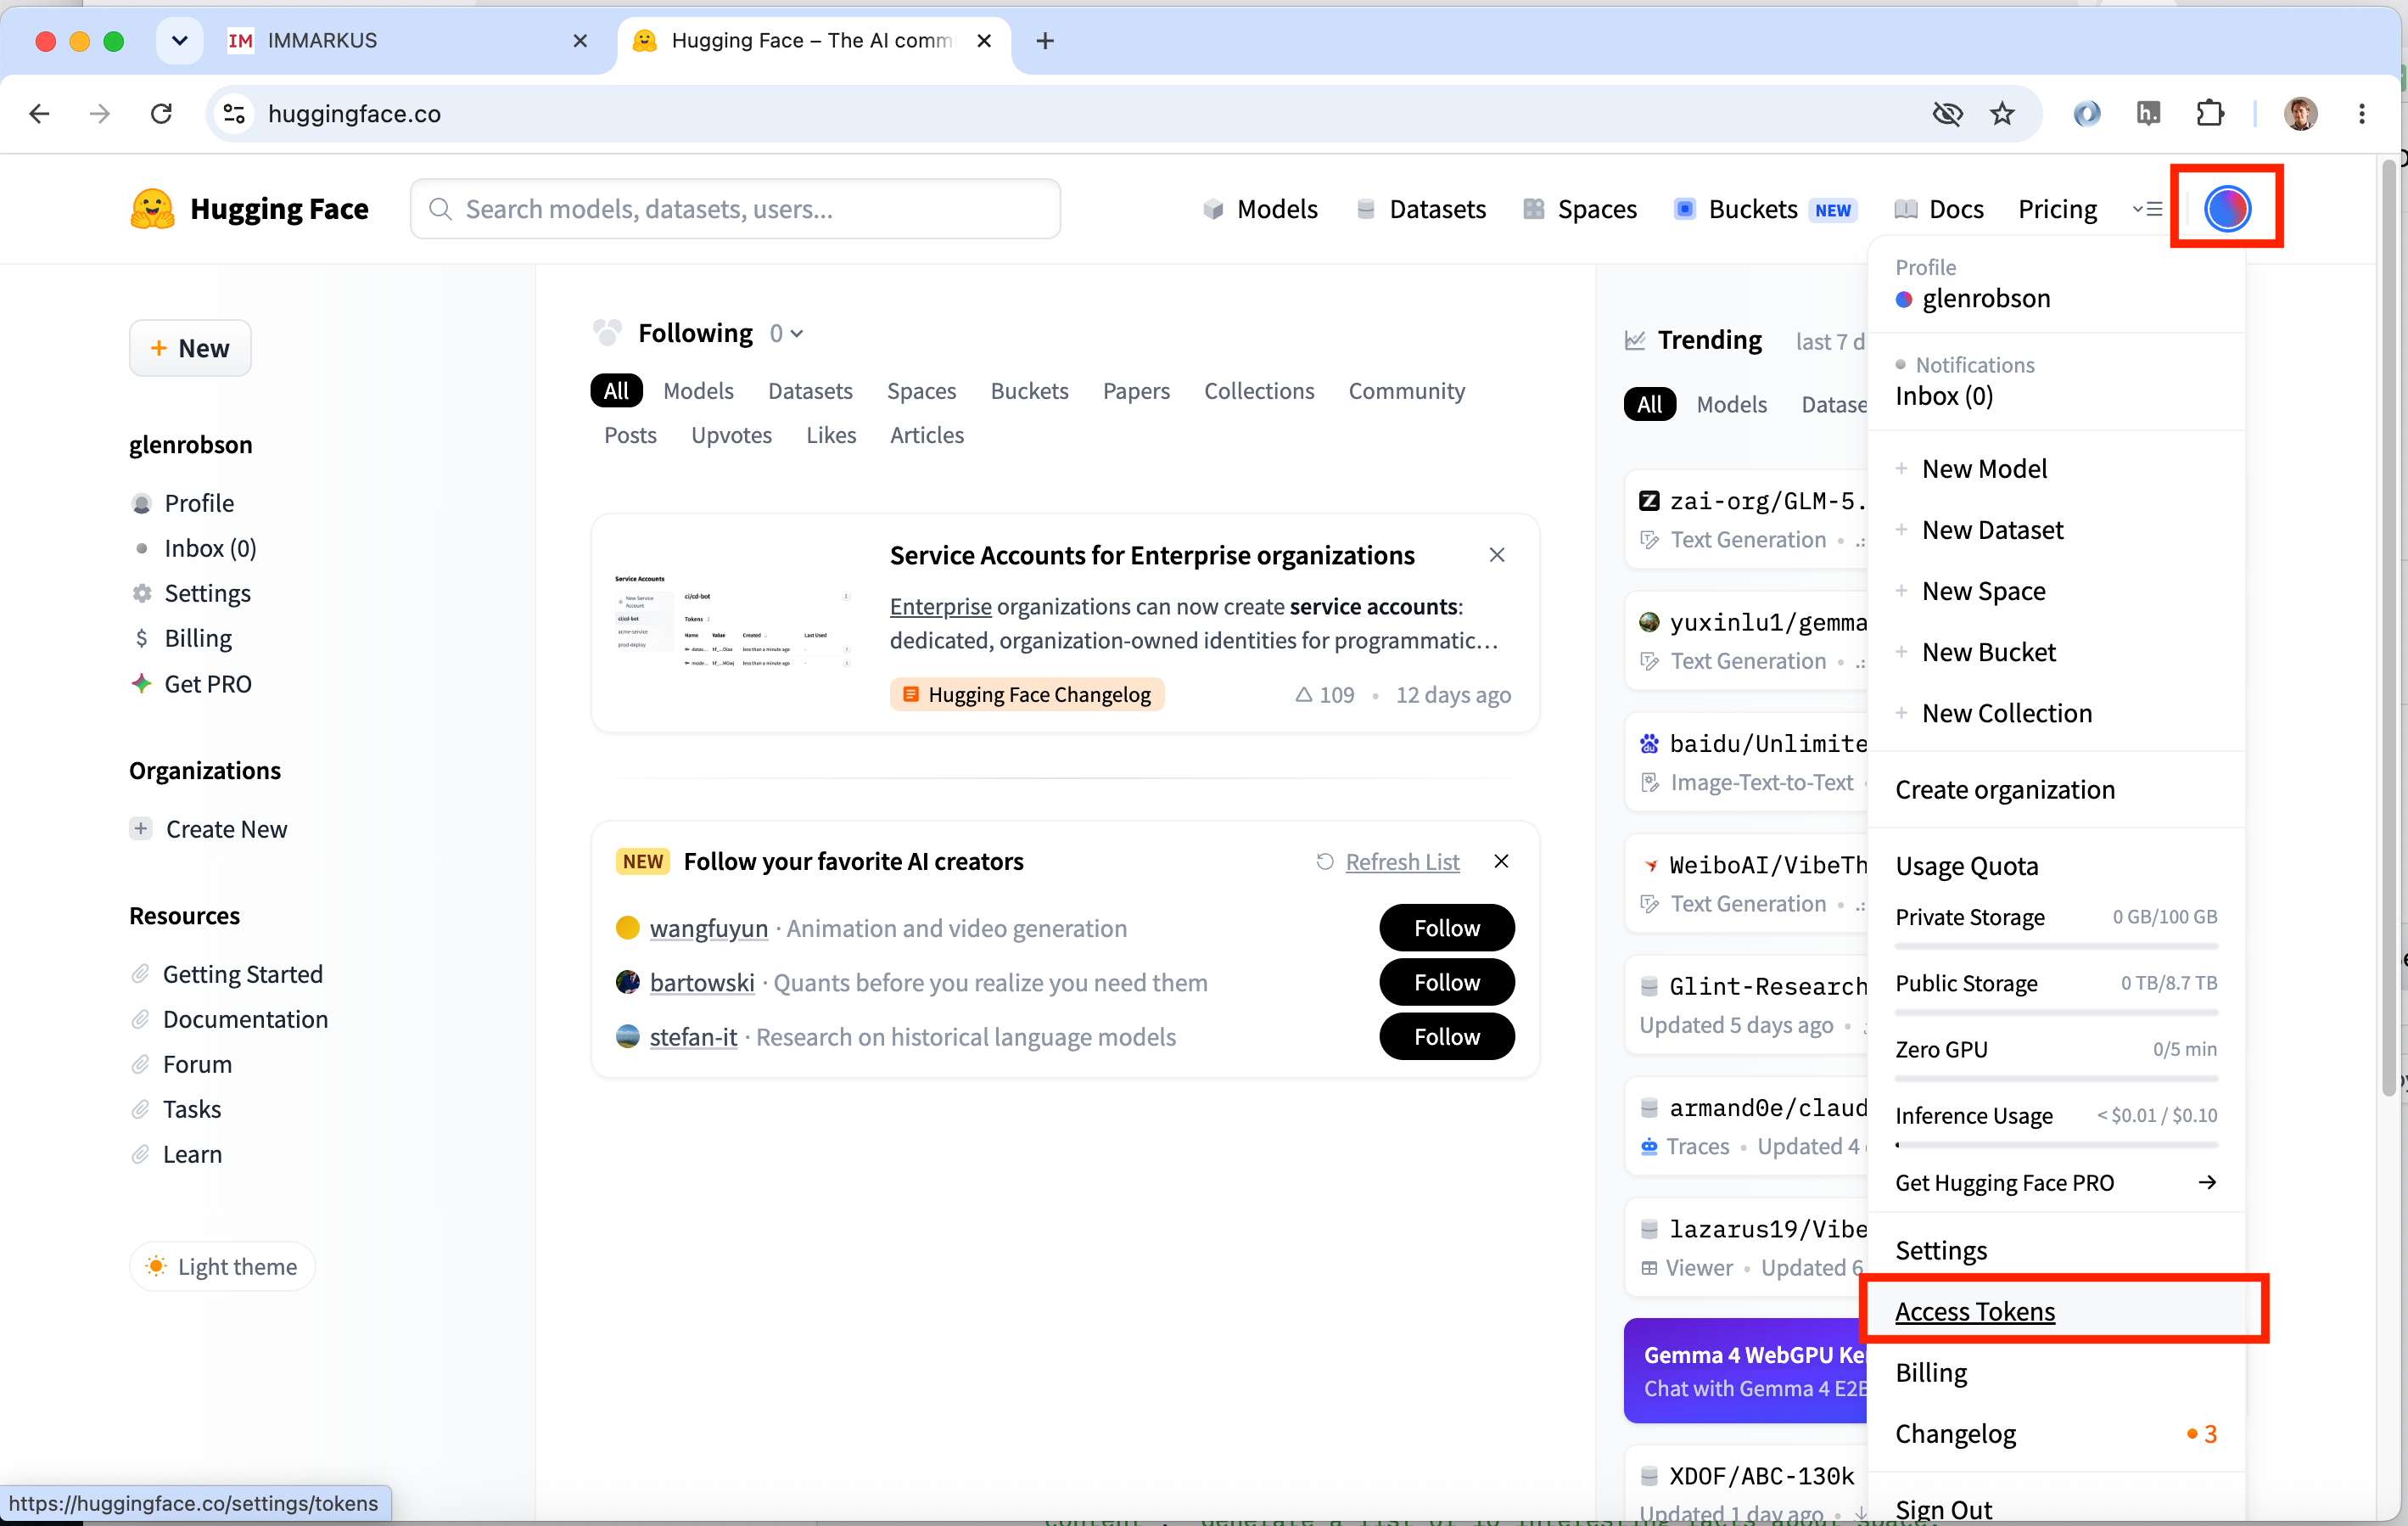This screenshot has width=2408, height=1526.
Task: Select the Papers filter tab under Following
Action: point(1136,390)
